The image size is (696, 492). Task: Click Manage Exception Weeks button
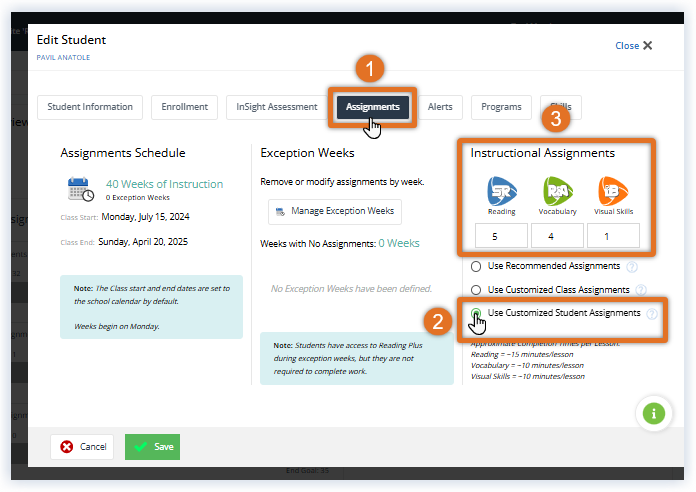point(335,212)
